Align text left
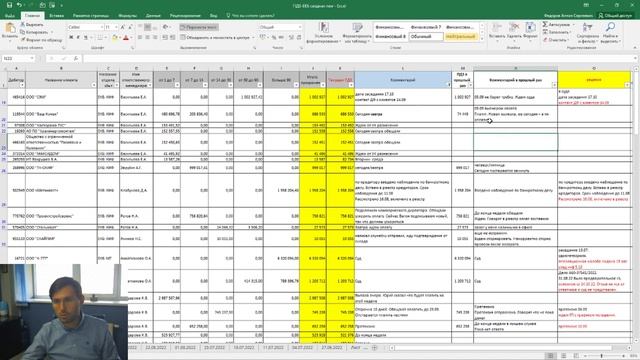 pyautogui.click(x=140, y=38)
